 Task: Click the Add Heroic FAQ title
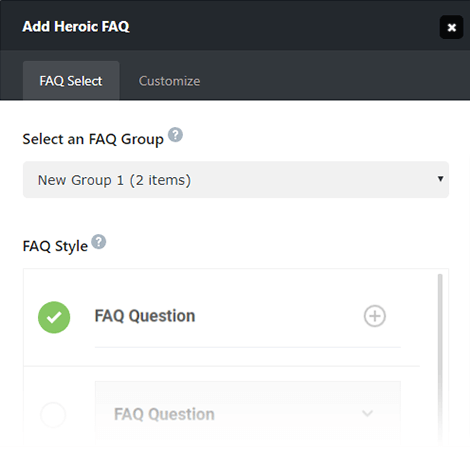tap(76, 27)
